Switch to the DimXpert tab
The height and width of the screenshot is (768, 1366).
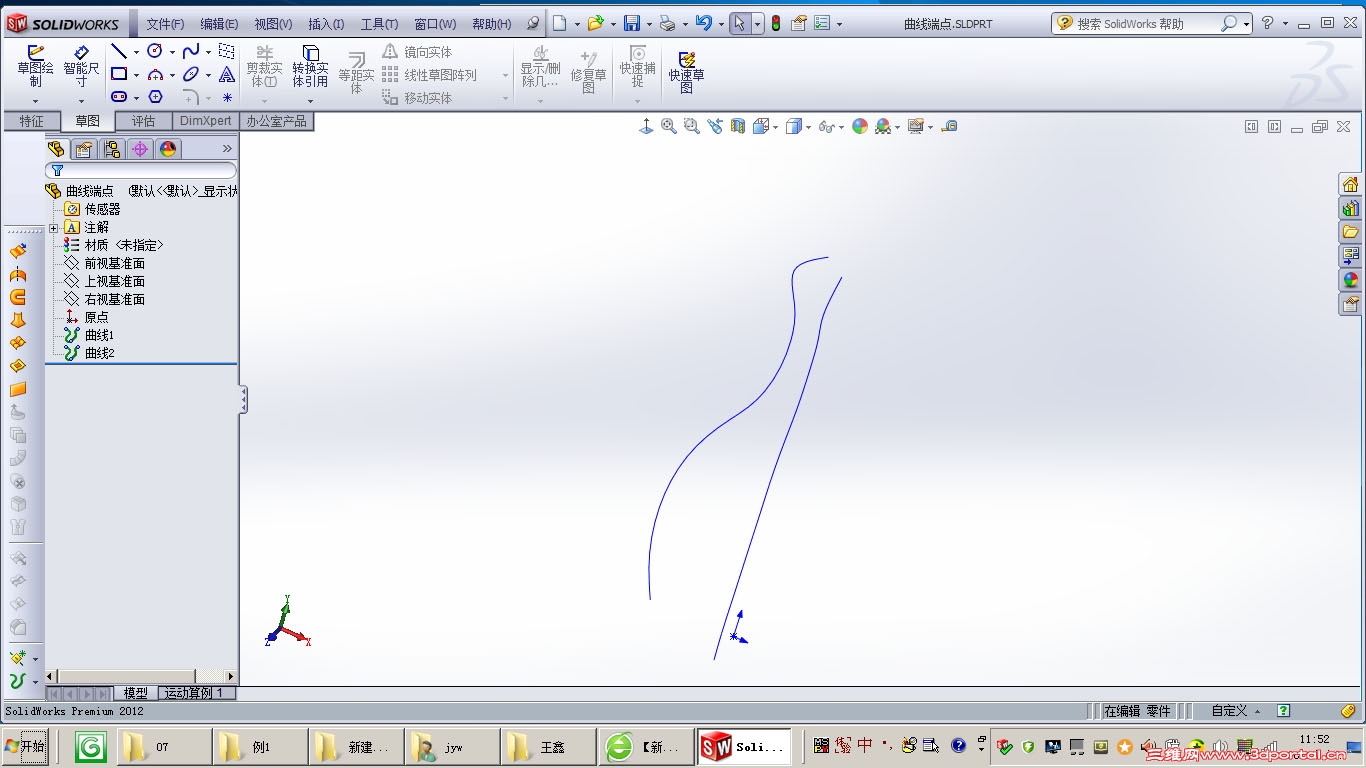(x=206, y=121)
